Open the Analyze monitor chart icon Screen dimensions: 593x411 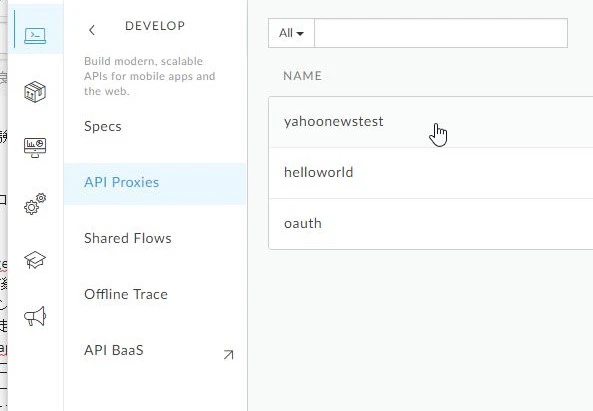coord(35,147)
